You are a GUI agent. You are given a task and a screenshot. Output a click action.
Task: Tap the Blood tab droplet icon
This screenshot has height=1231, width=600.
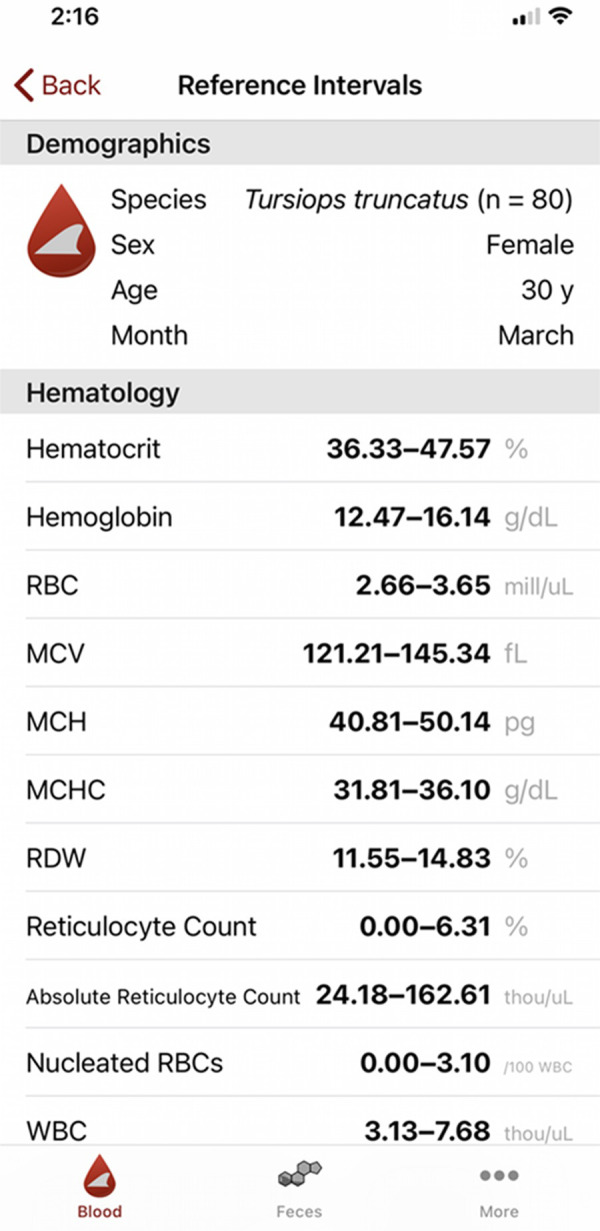[x=99, y=1177]
